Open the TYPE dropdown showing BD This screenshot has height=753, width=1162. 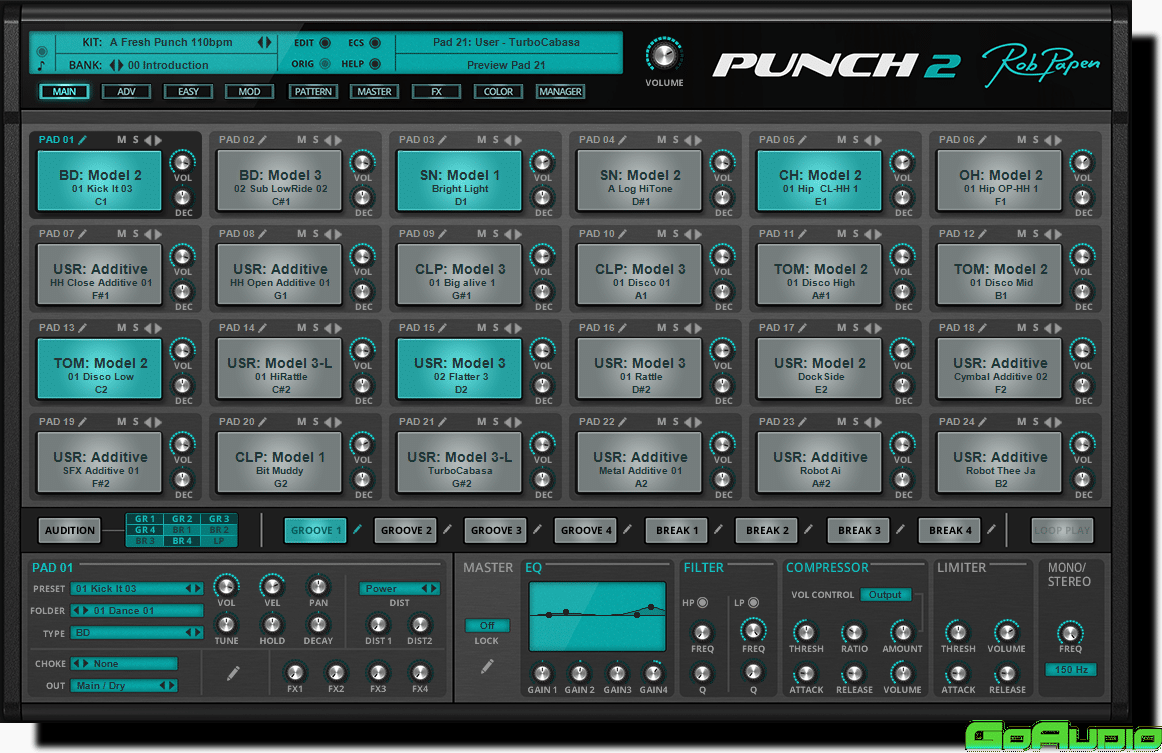pyautogui.click(x=137, y=633)
